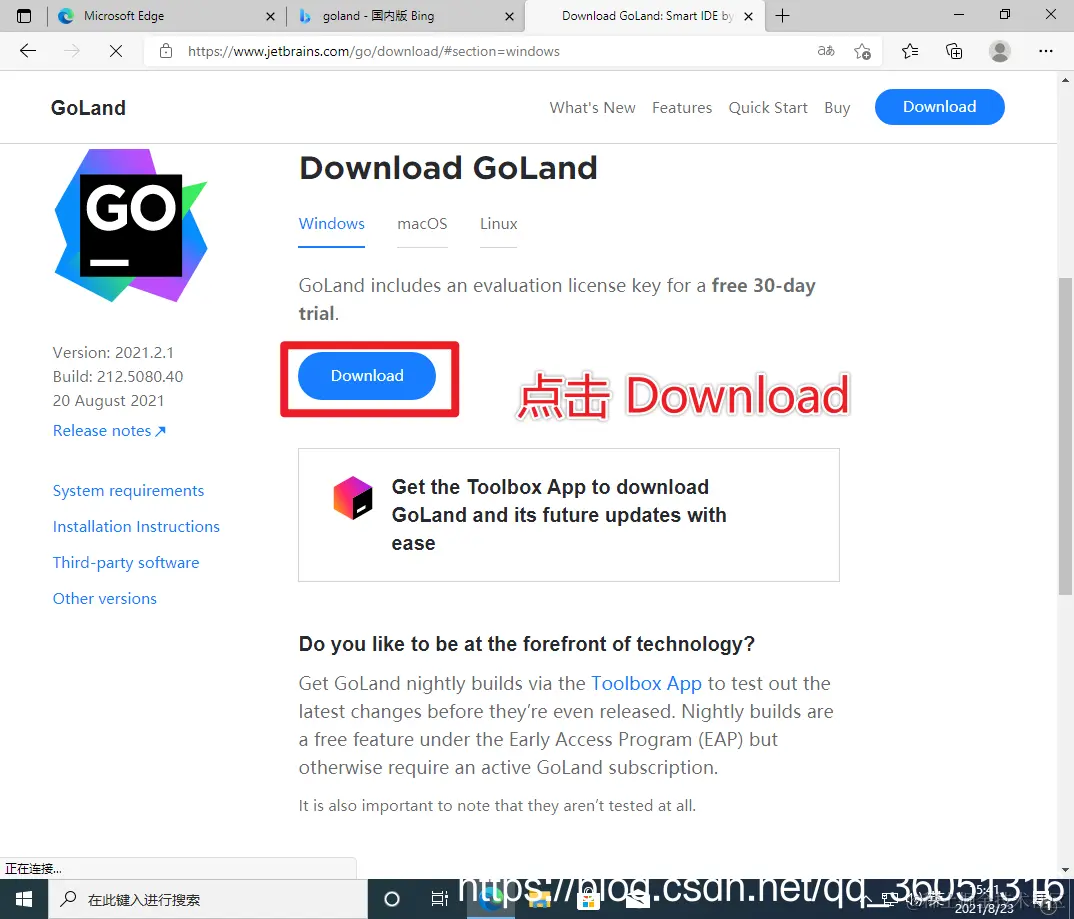Click the forefront of technology heading

pos(527,644)
